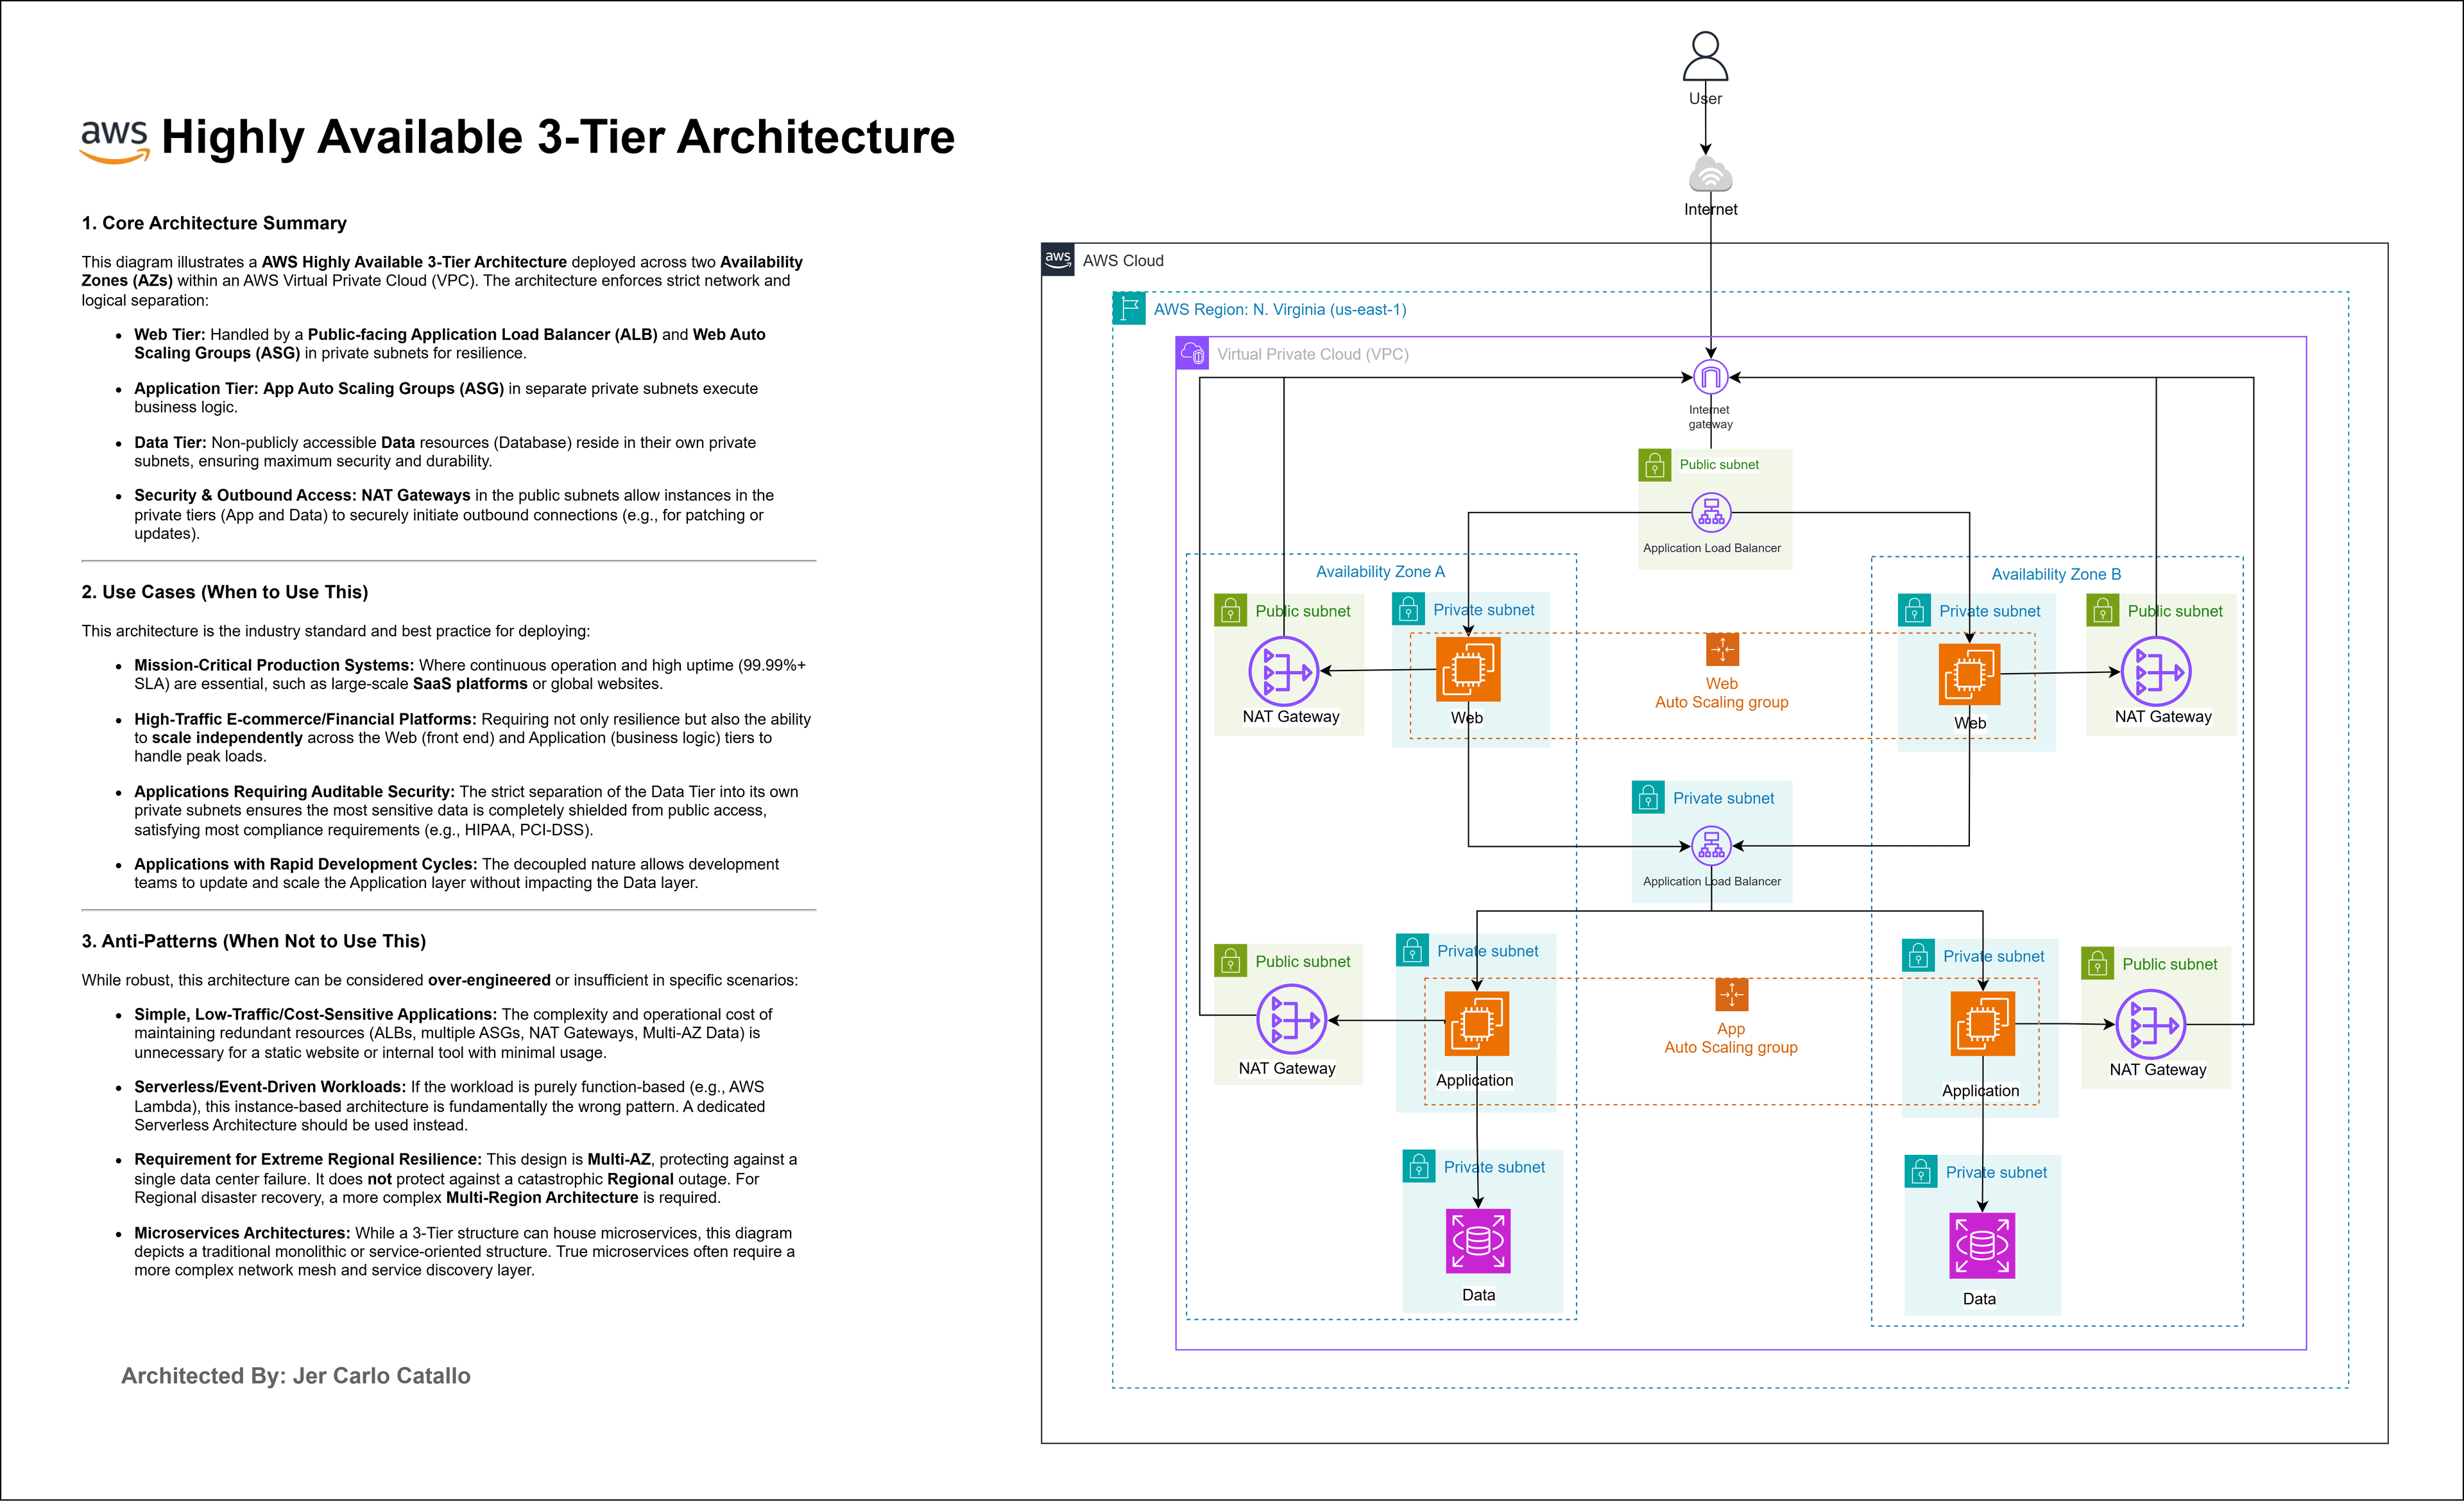
Task: Click the 'Mission-Critical Production Systems:' bullet text
Action: pyautogui.click(x=274, y=665)
